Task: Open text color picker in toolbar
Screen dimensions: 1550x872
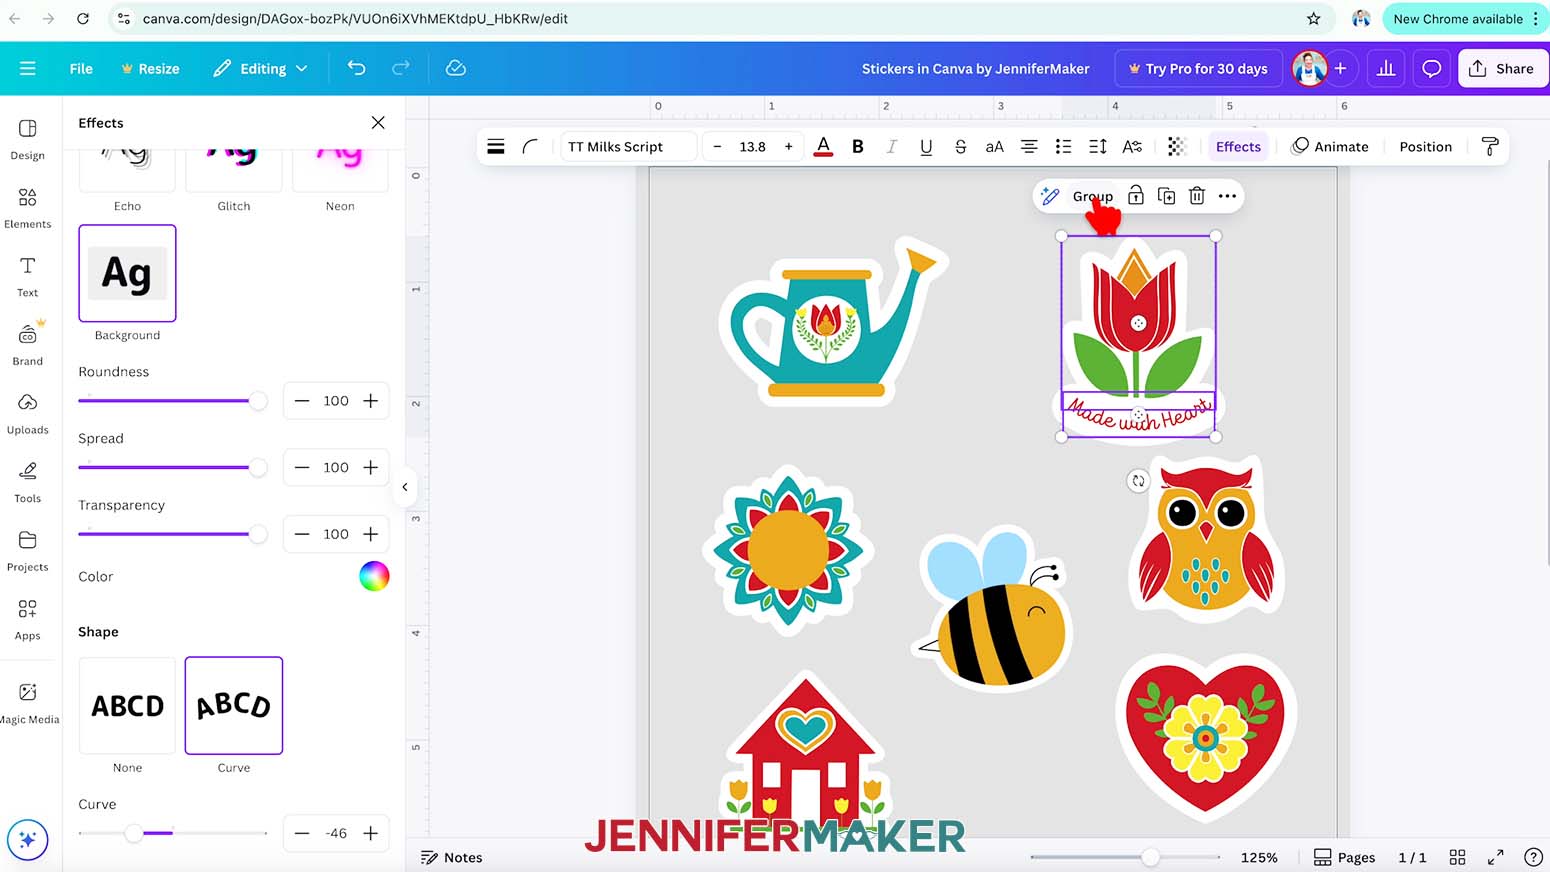Action: click(823, 147)
